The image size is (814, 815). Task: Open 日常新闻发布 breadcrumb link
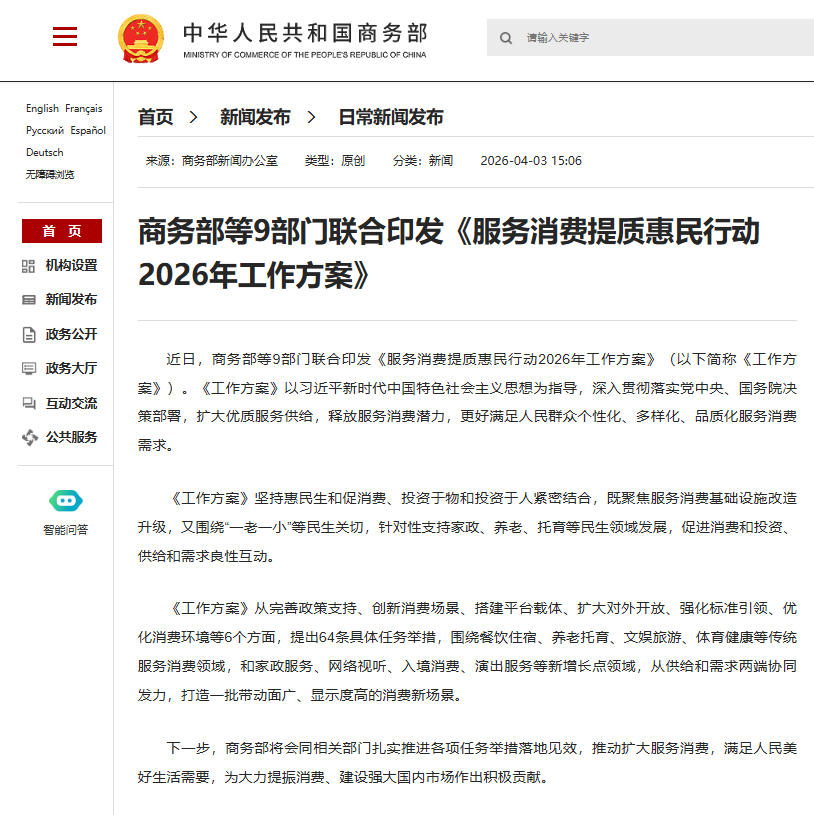(x=390, y=117)
